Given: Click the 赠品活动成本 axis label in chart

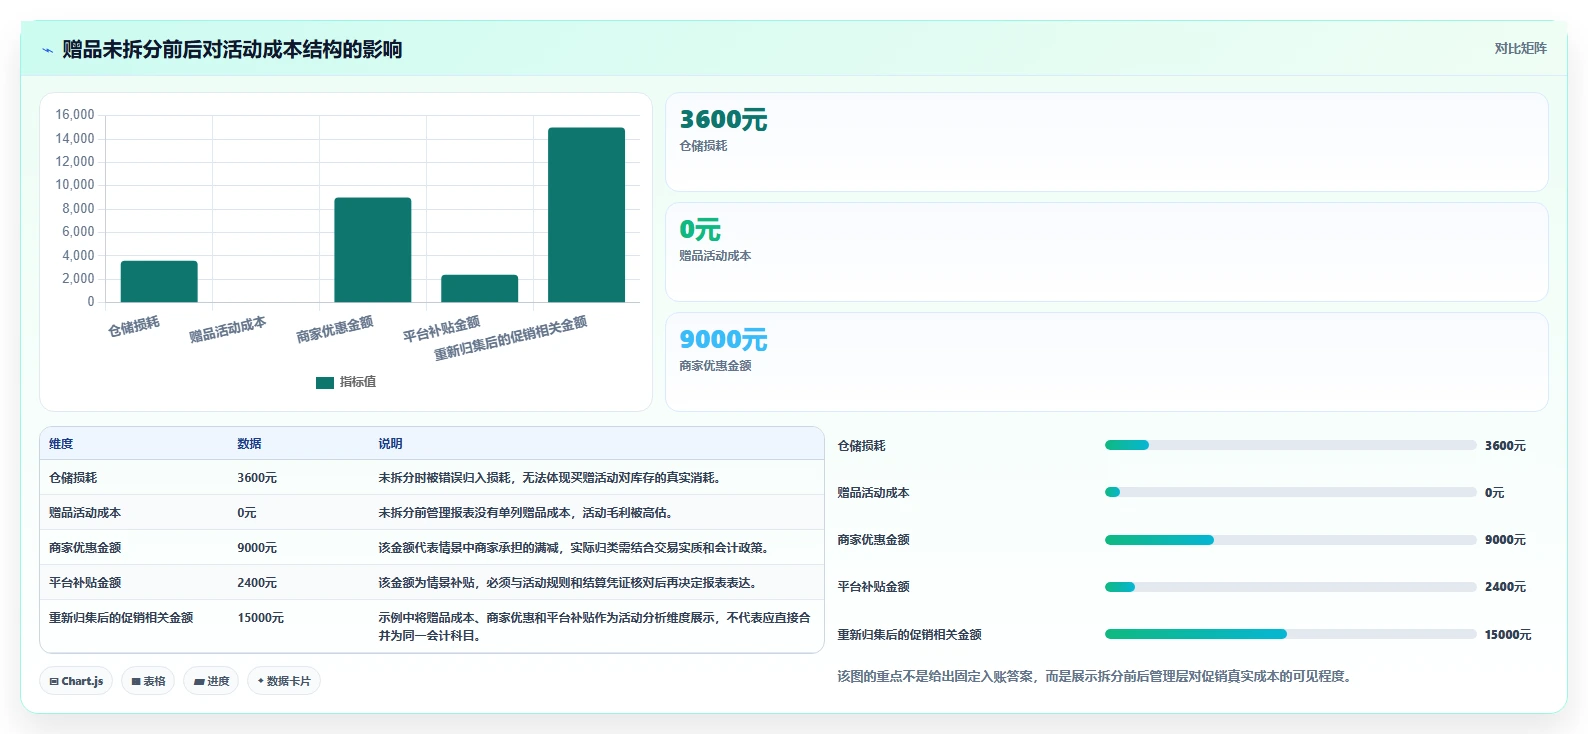Looking at the screenshot, I should pos(228,329).
